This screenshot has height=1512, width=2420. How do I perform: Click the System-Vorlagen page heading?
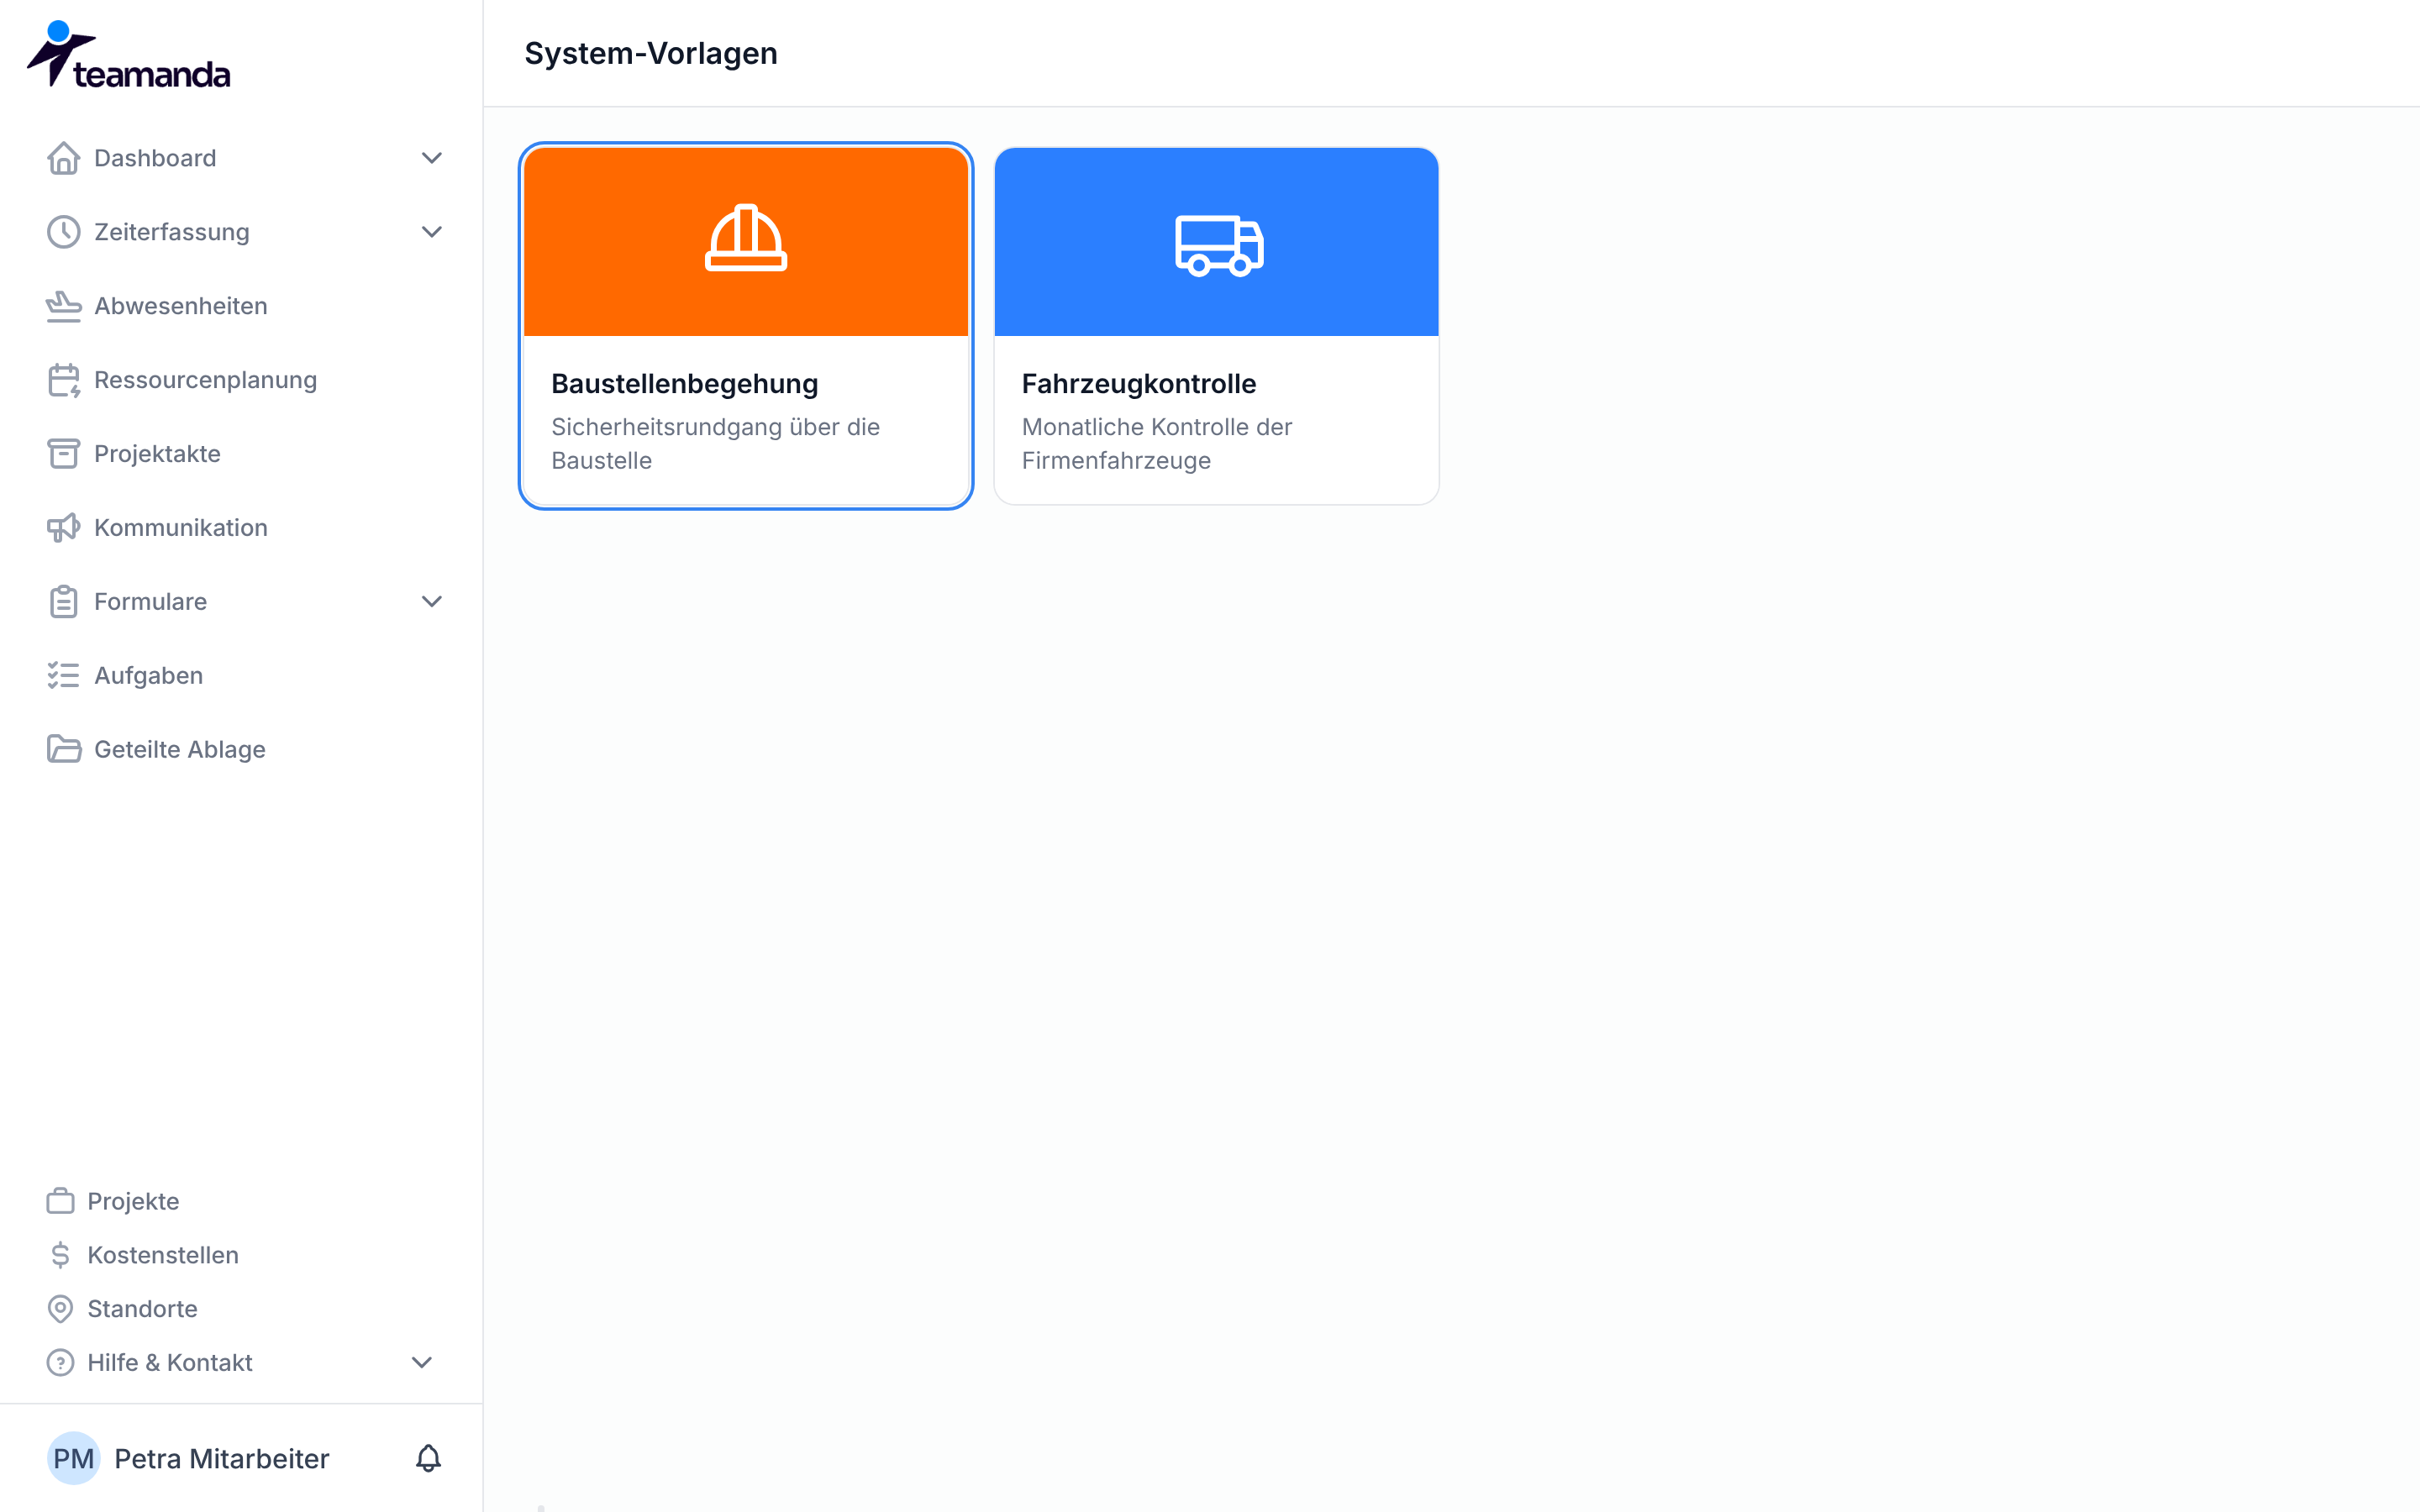tap(651, 53)
